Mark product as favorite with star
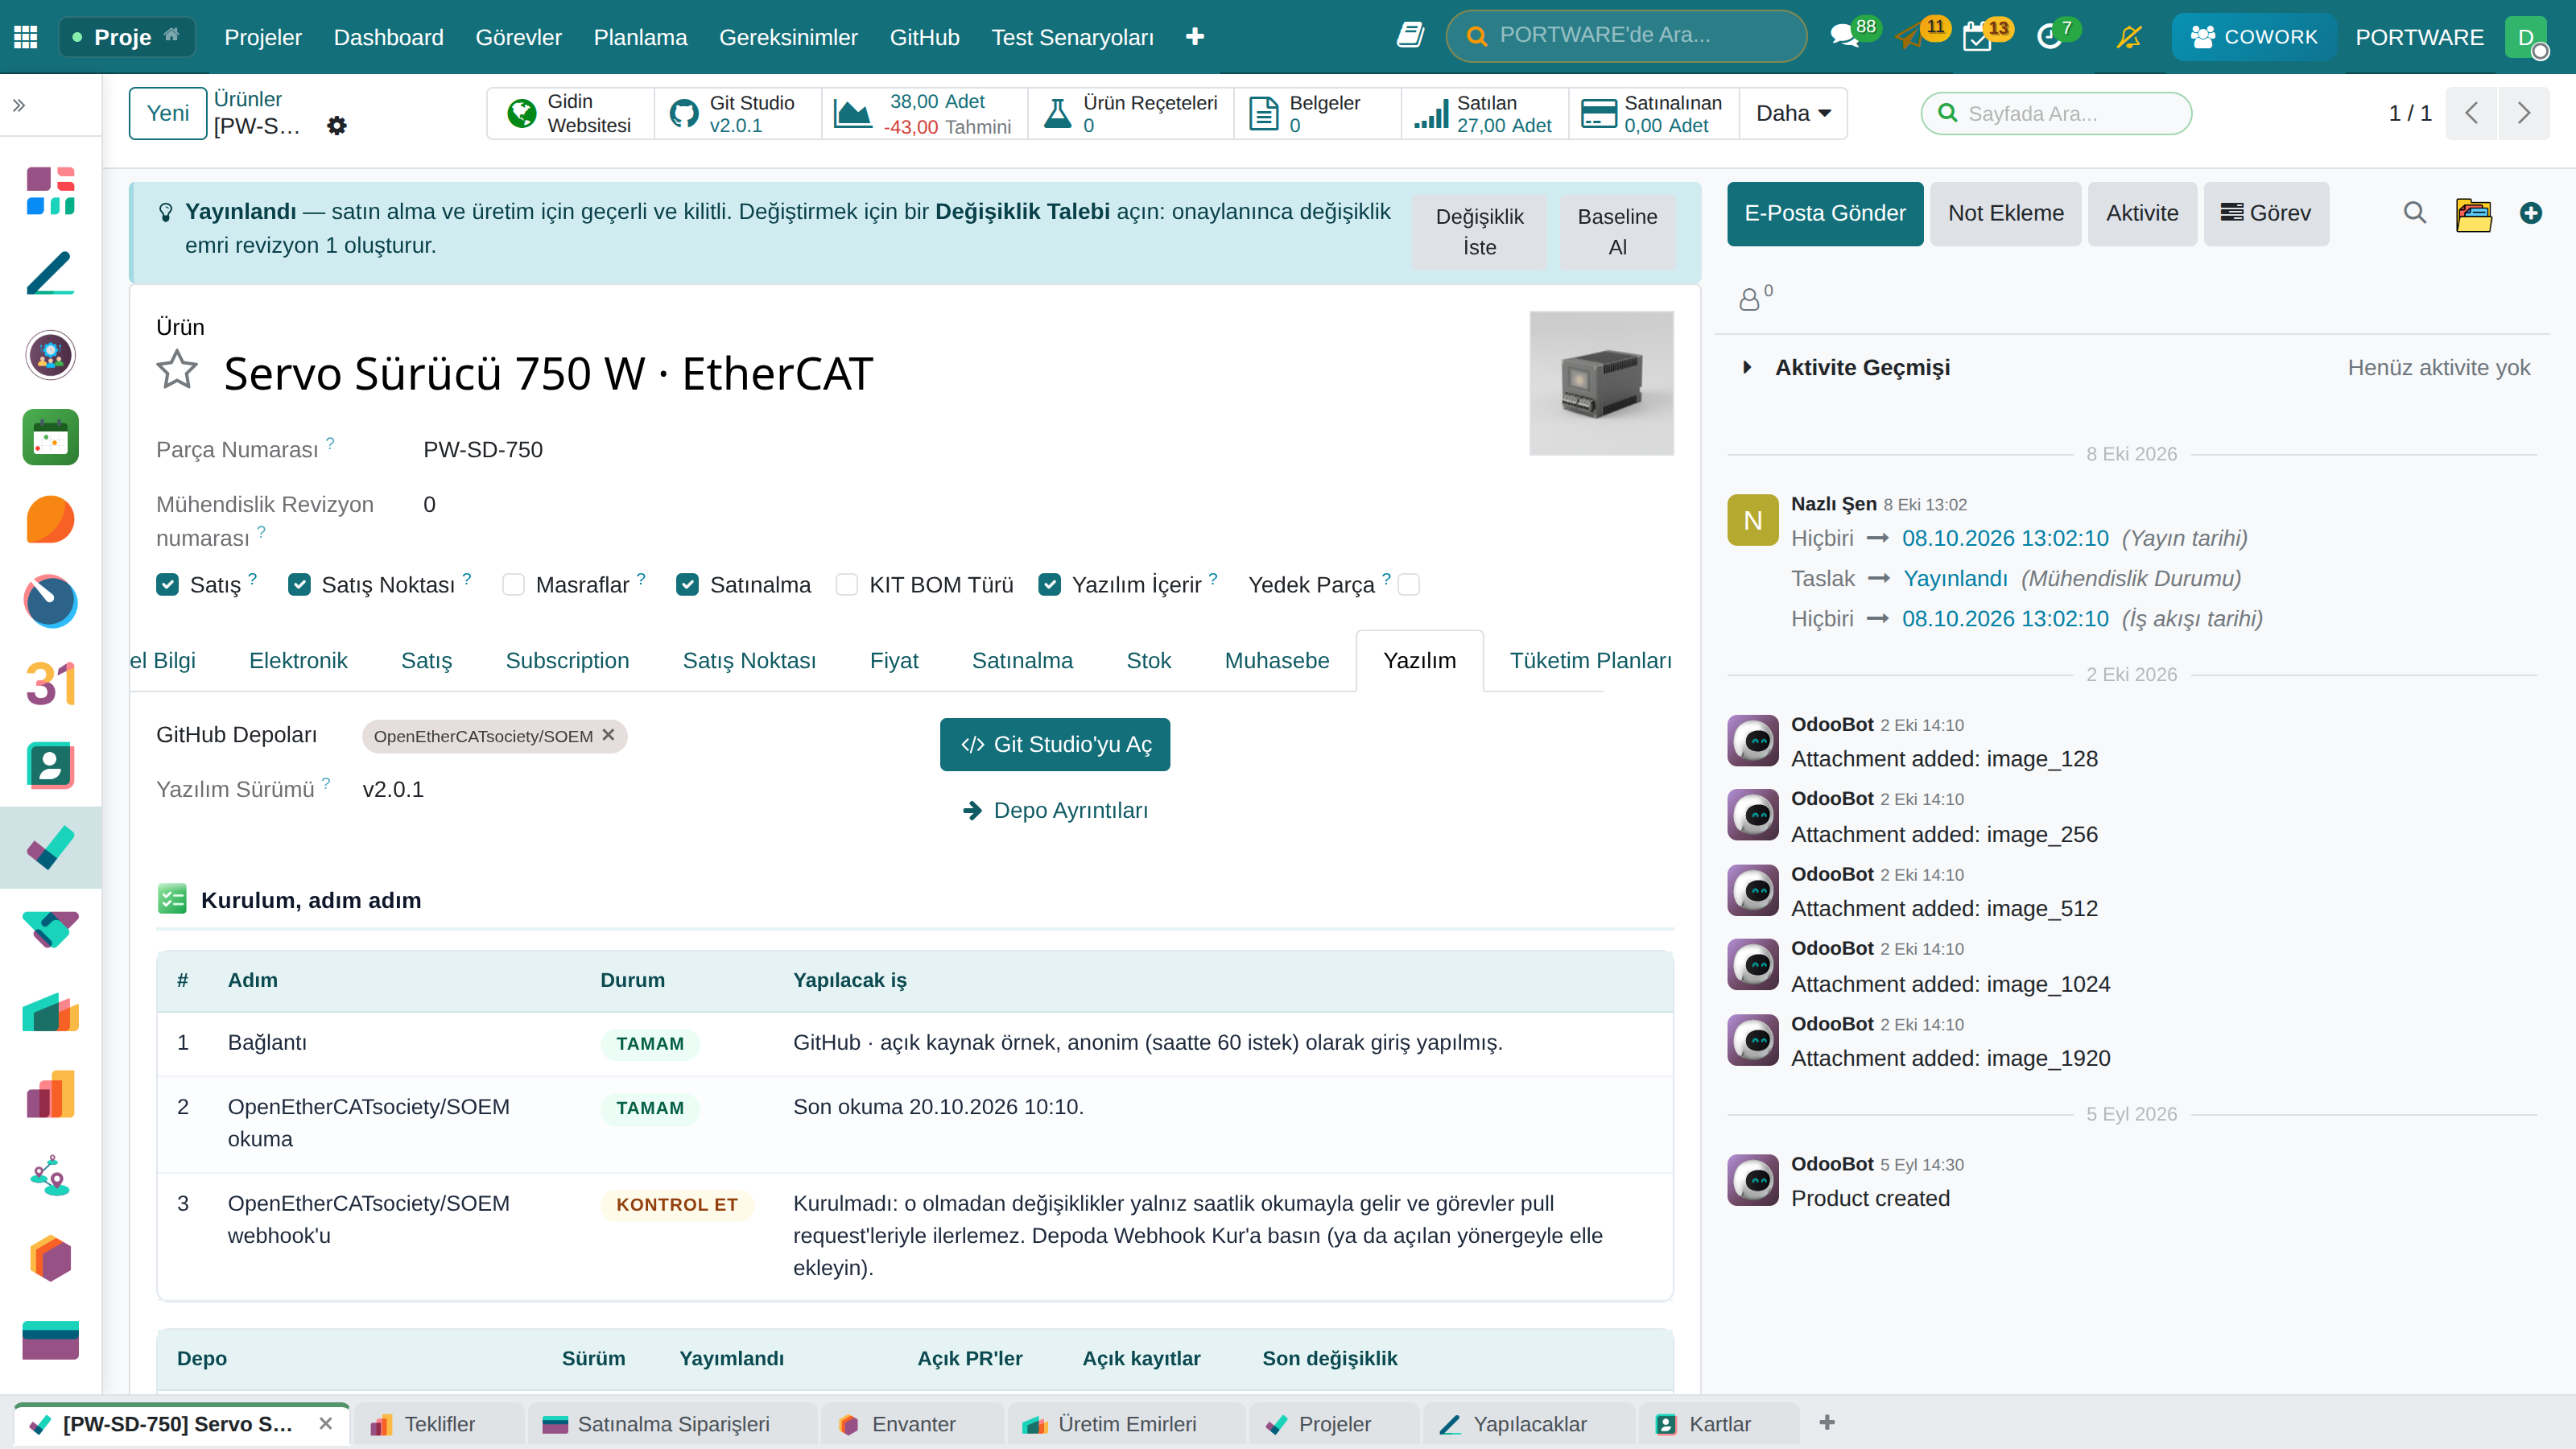2576x1449 pixels. (177, 370)
